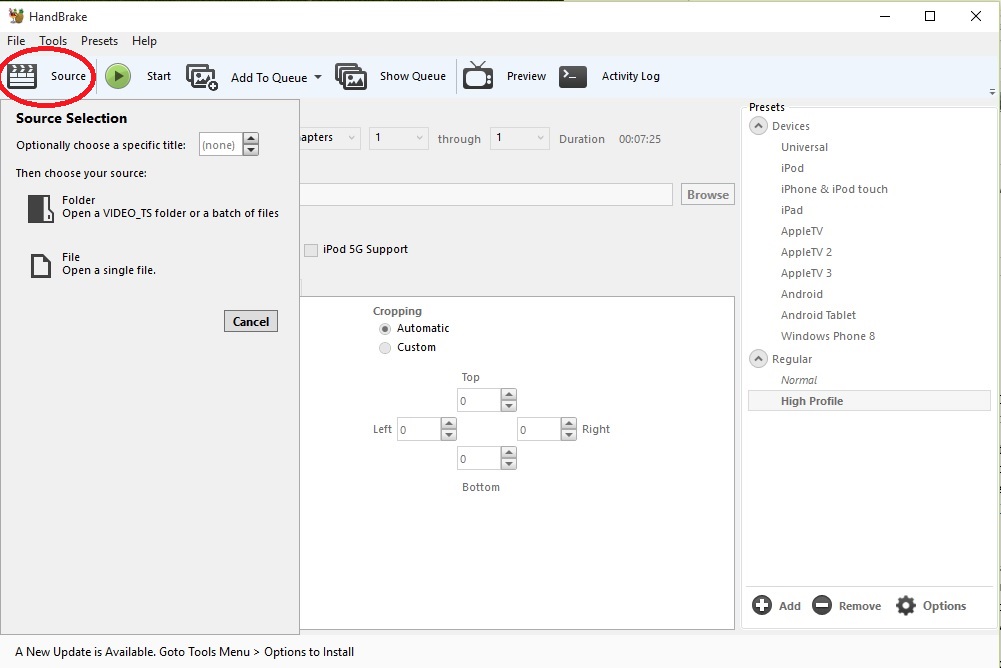The image size is (1001, 668).
Task: Click the Activity Log terminal icon
Action: (573, 76)
